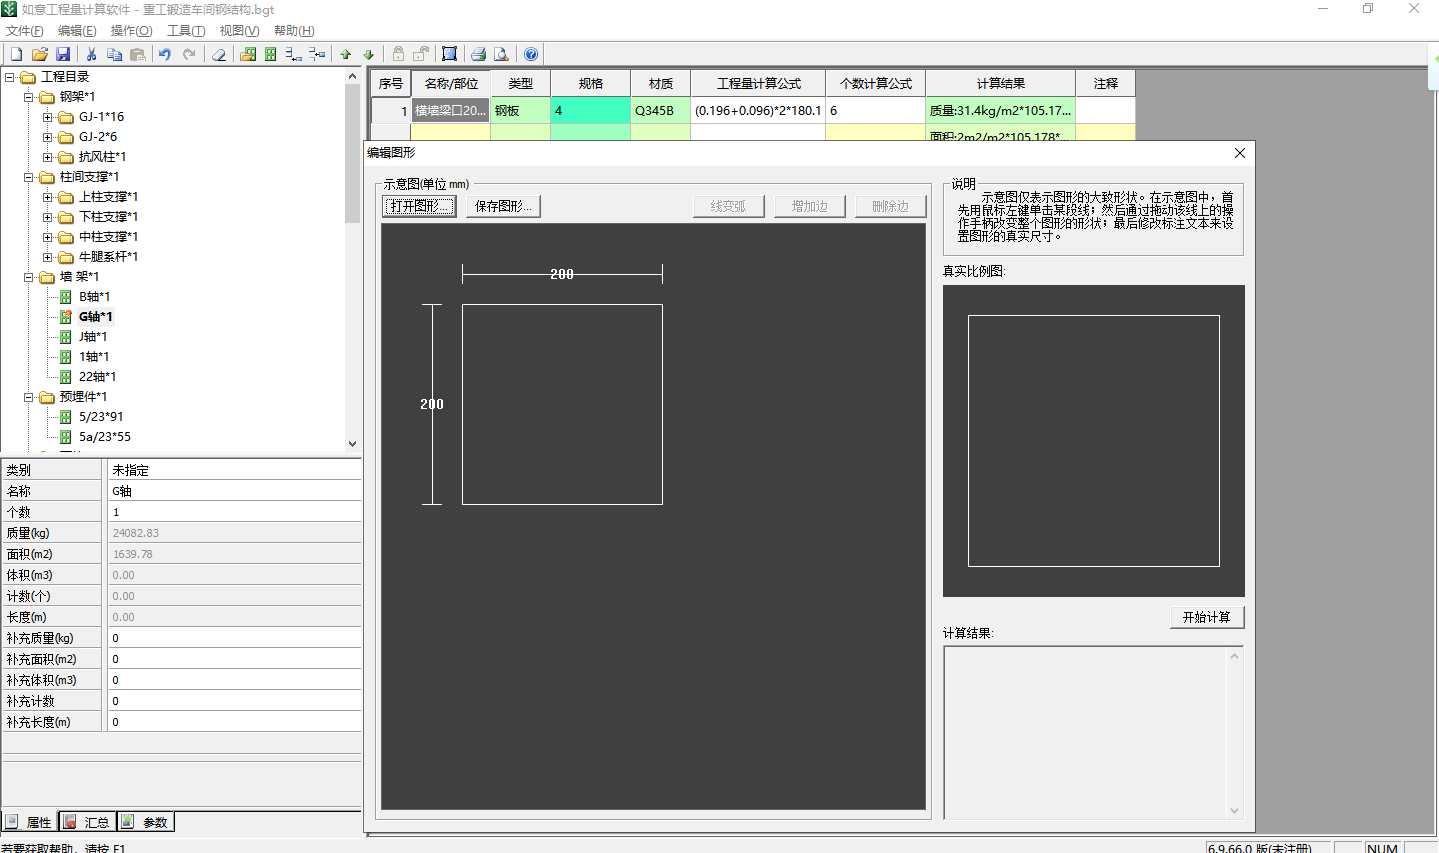Click the 开始计算 button
Screen dimensions: 1439x853
pyautogui.click(x=1207, y=617)
